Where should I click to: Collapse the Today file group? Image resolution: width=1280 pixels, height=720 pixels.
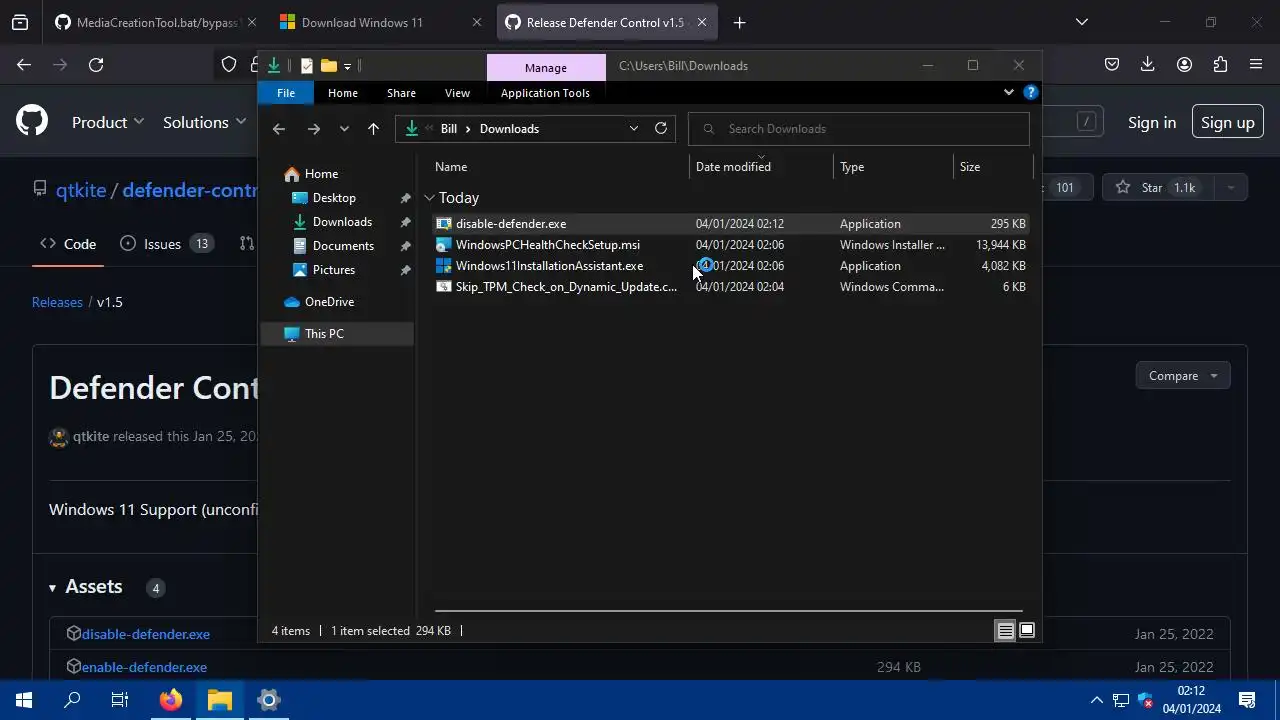pos(429,198)
